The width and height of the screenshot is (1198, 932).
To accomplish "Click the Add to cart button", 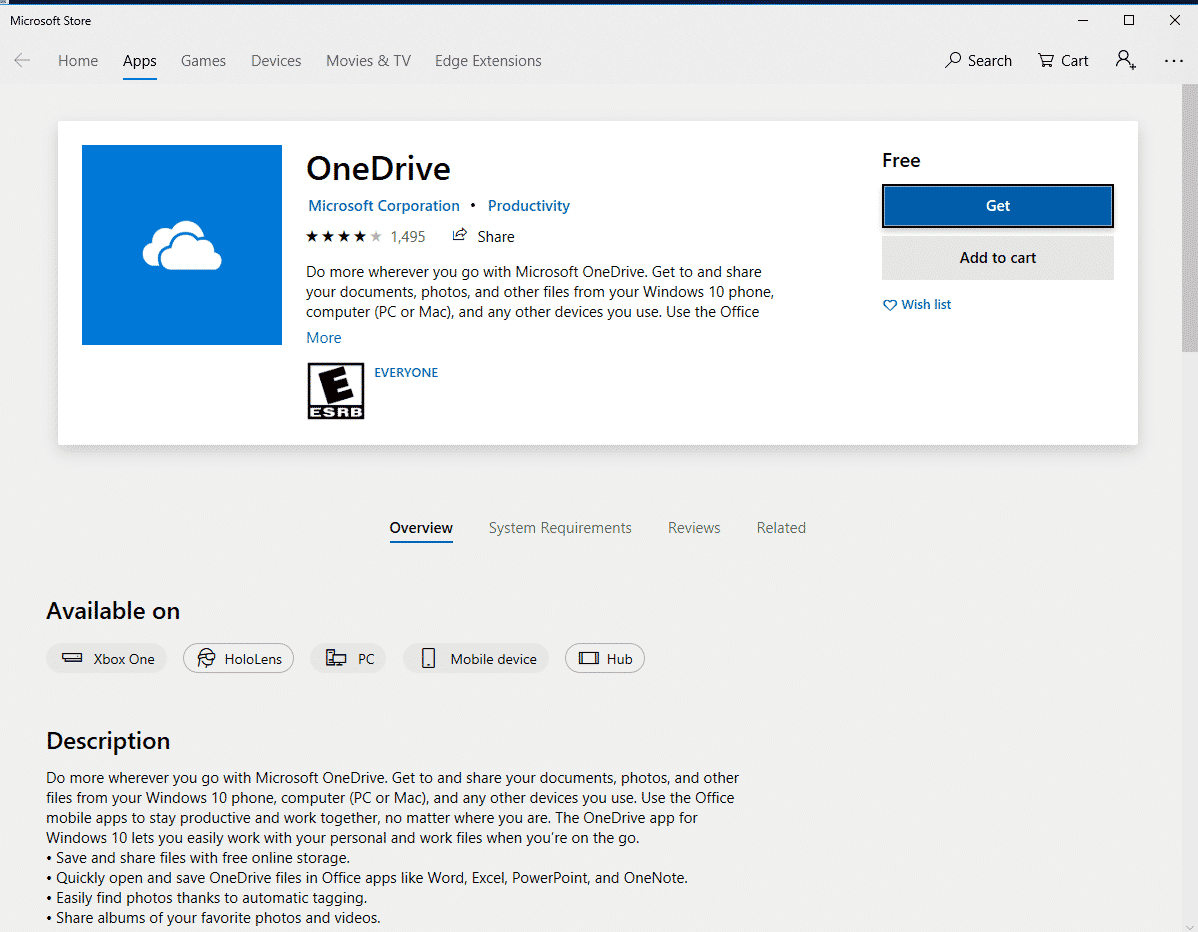I will (x=997, y=258).
